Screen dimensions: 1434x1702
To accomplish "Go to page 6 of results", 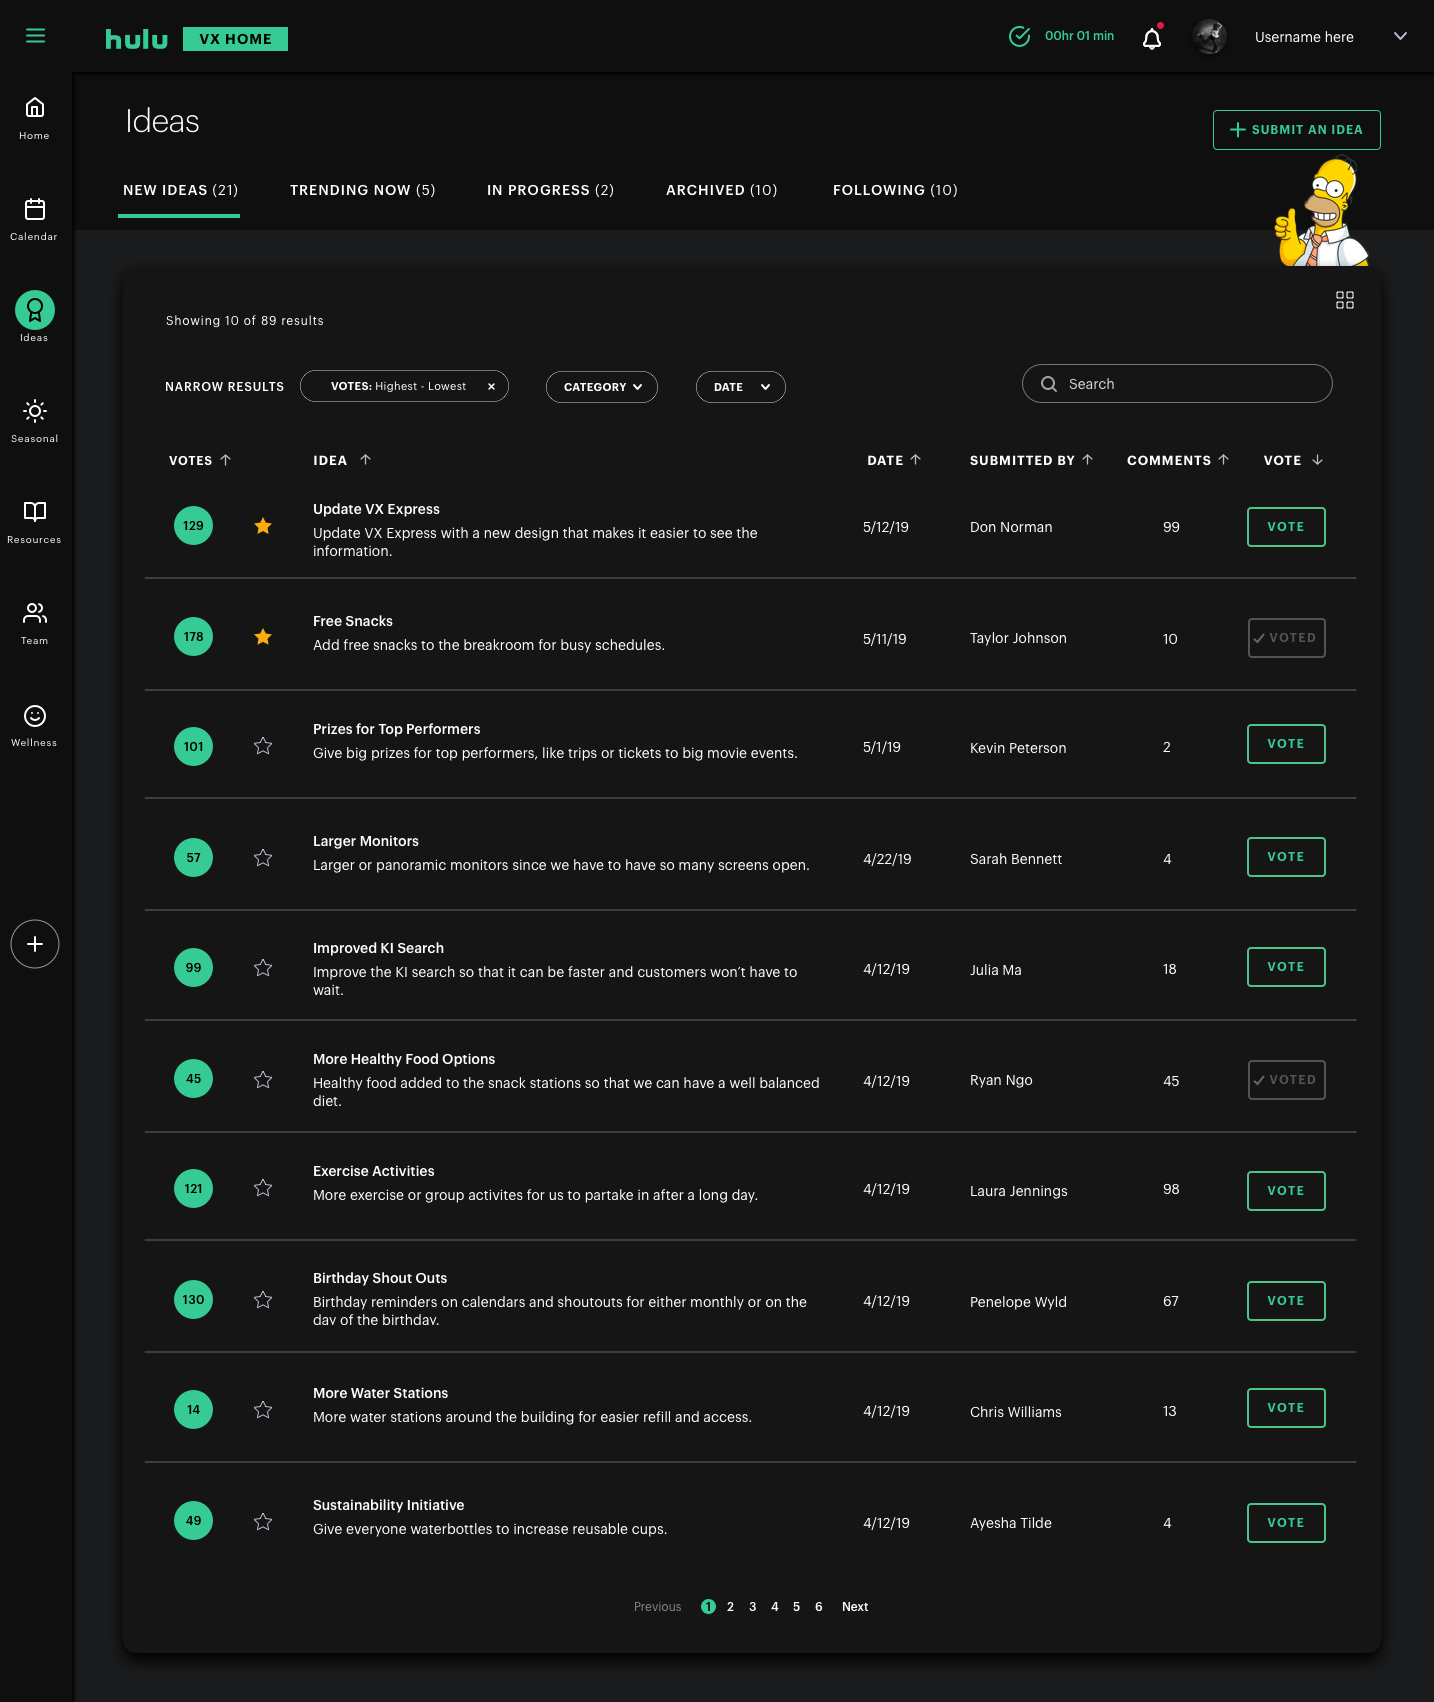I will 818,1607.
